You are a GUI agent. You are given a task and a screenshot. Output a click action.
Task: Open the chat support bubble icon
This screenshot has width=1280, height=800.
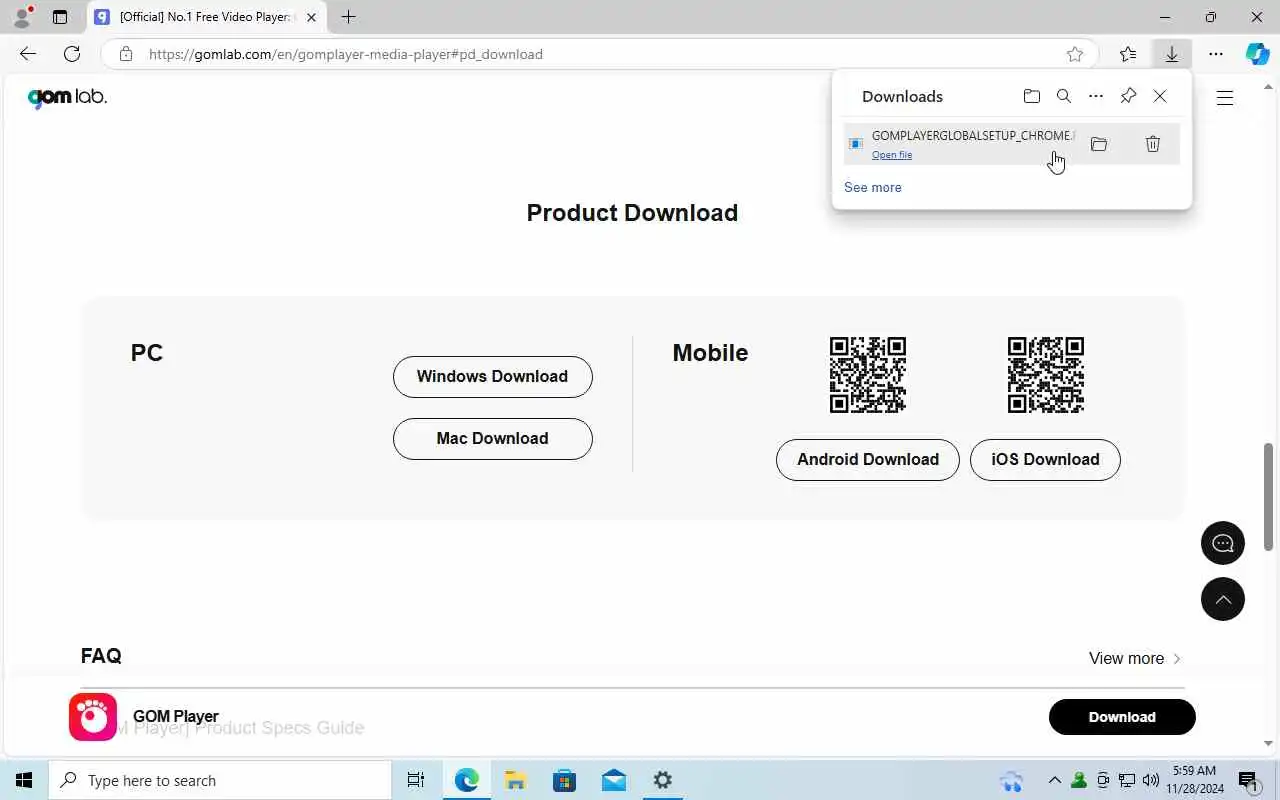pos(1223,543)
